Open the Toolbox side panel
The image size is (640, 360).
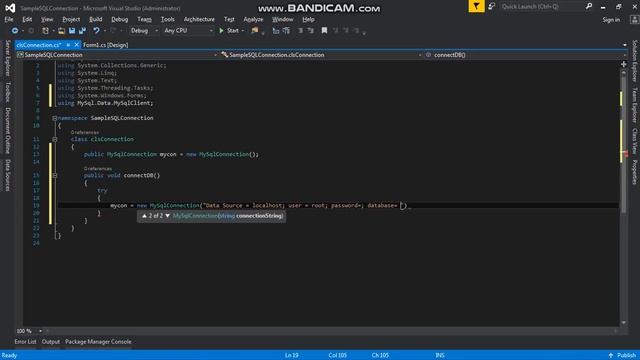[7, 92]
